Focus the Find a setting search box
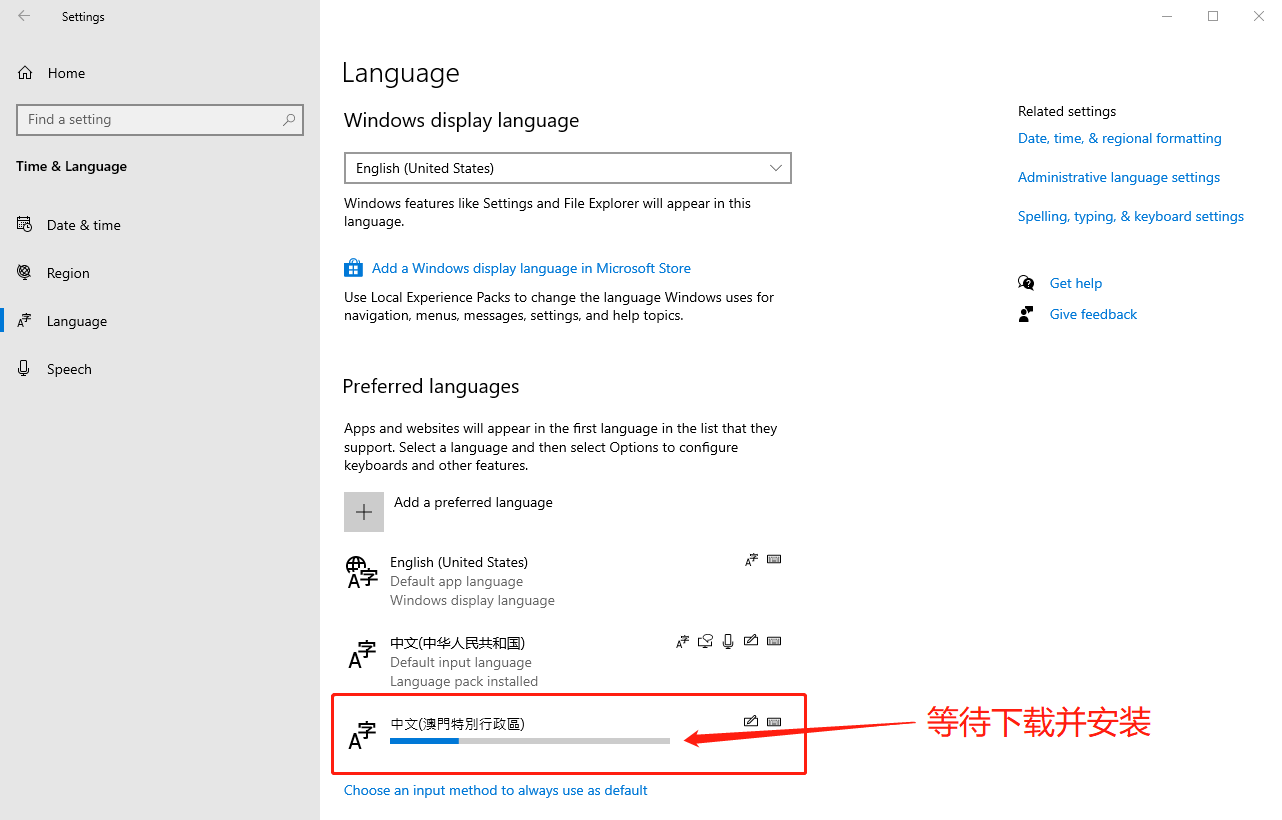This screenshot has width=1282, height=820. tap(160, 119)
